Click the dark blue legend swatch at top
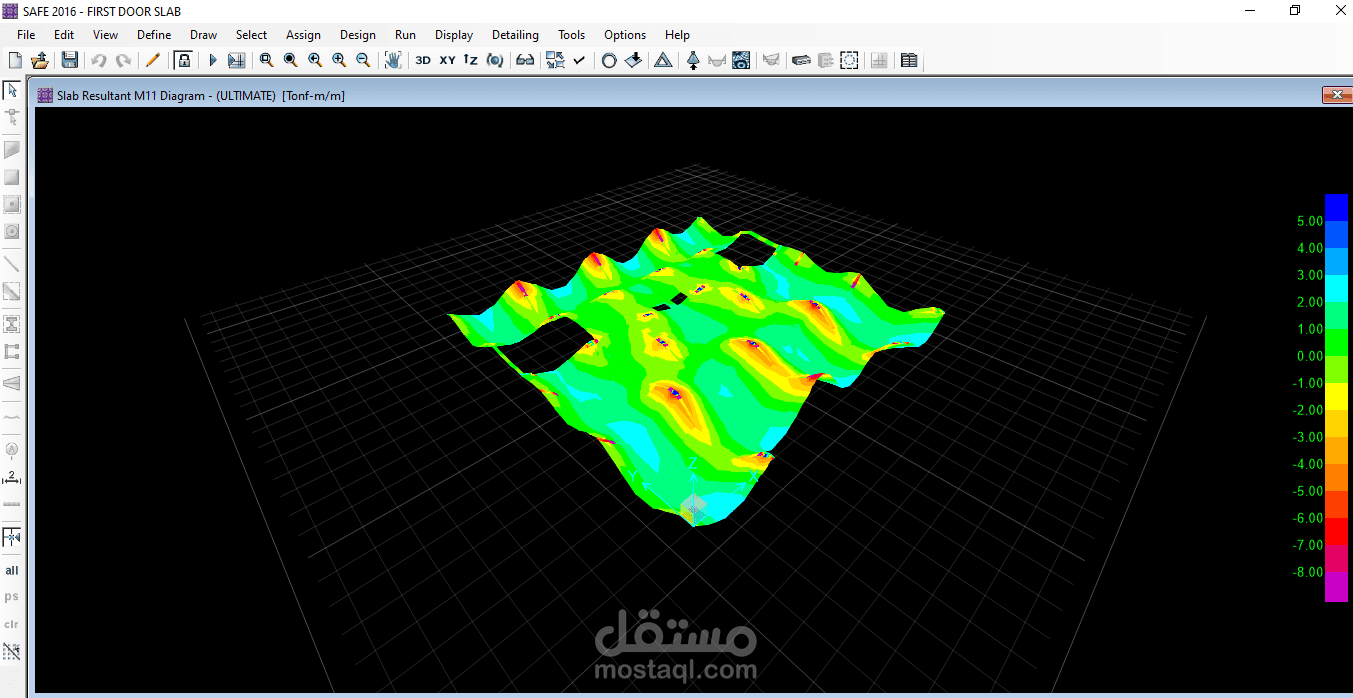This screenshot has height=698, width=1353. tap(1336, 207)
